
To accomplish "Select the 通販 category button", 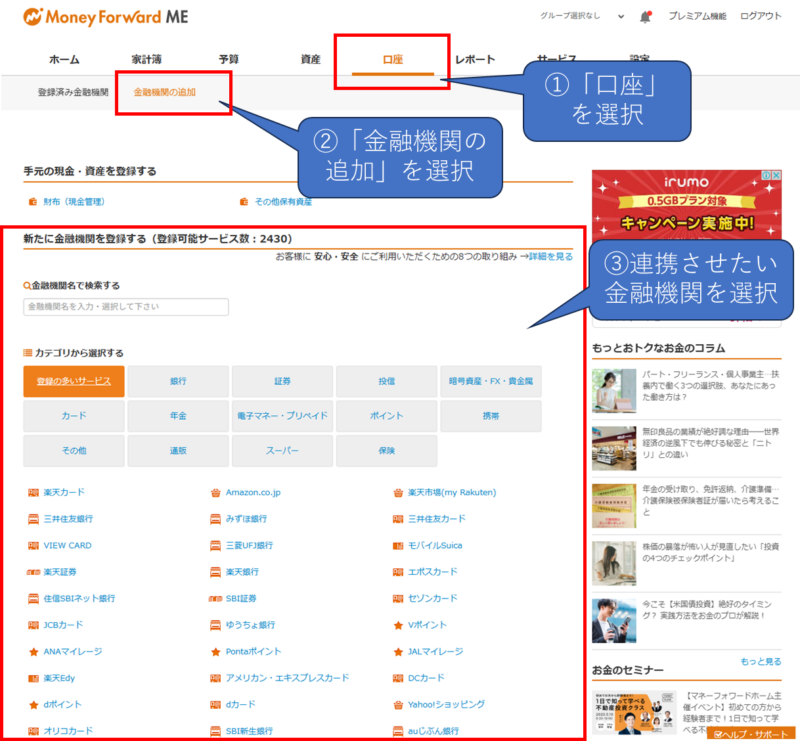I will point(178,451).
